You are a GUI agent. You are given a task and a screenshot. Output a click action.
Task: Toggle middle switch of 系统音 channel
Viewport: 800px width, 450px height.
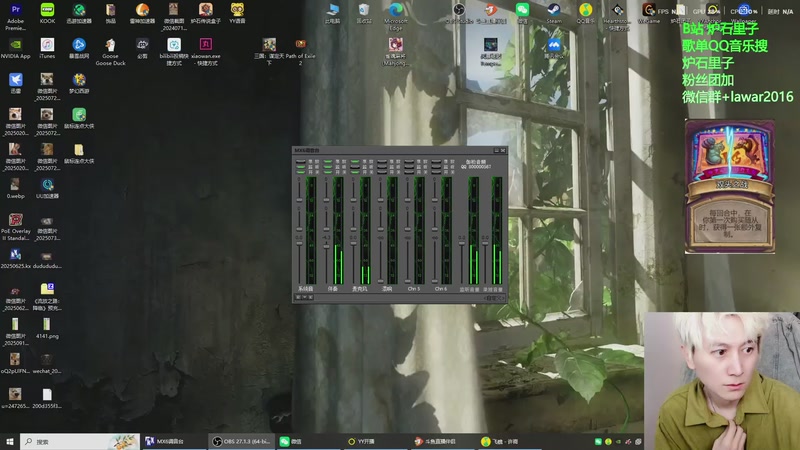tap(301, 166)
